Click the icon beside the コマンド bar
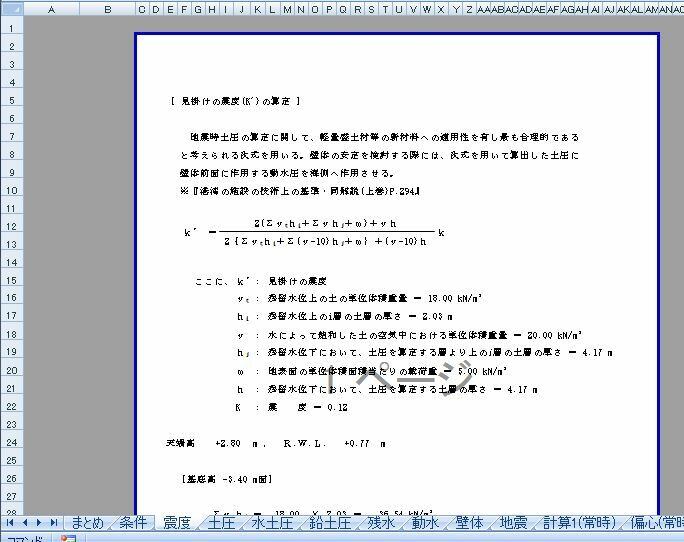Image resolution: width=684 pixels, height=542 pixels. tap(68, 539)
